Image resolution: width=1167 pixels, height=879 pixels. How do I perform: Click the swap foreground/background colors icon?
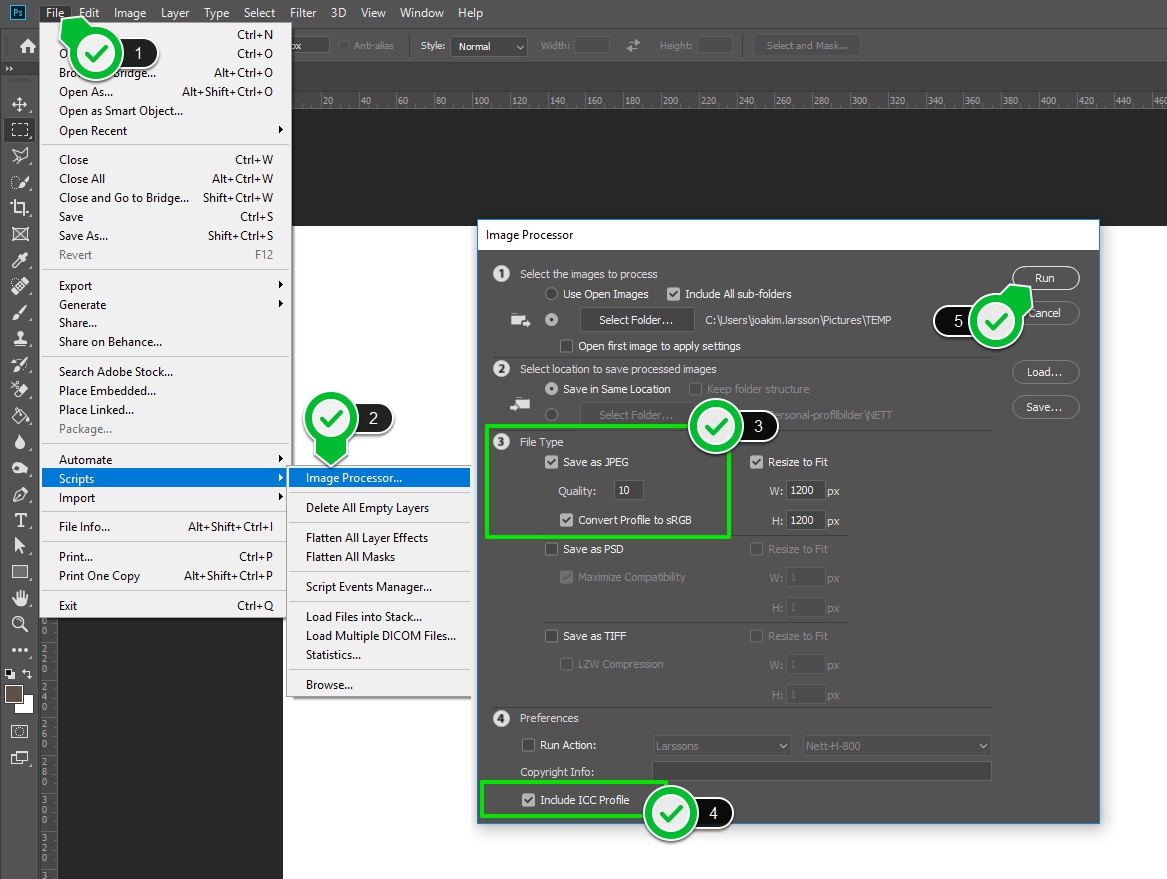pyautogui.click(x=28, y=674)
